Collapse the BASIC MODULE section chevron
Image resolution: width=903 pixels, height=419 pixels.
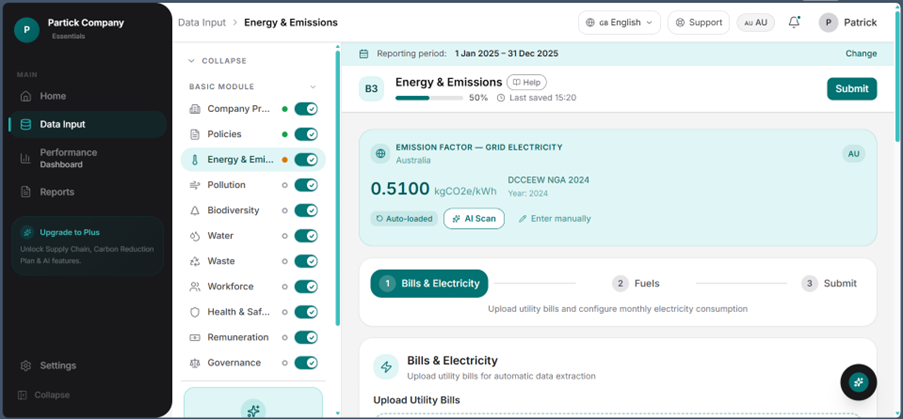(313, 87)
